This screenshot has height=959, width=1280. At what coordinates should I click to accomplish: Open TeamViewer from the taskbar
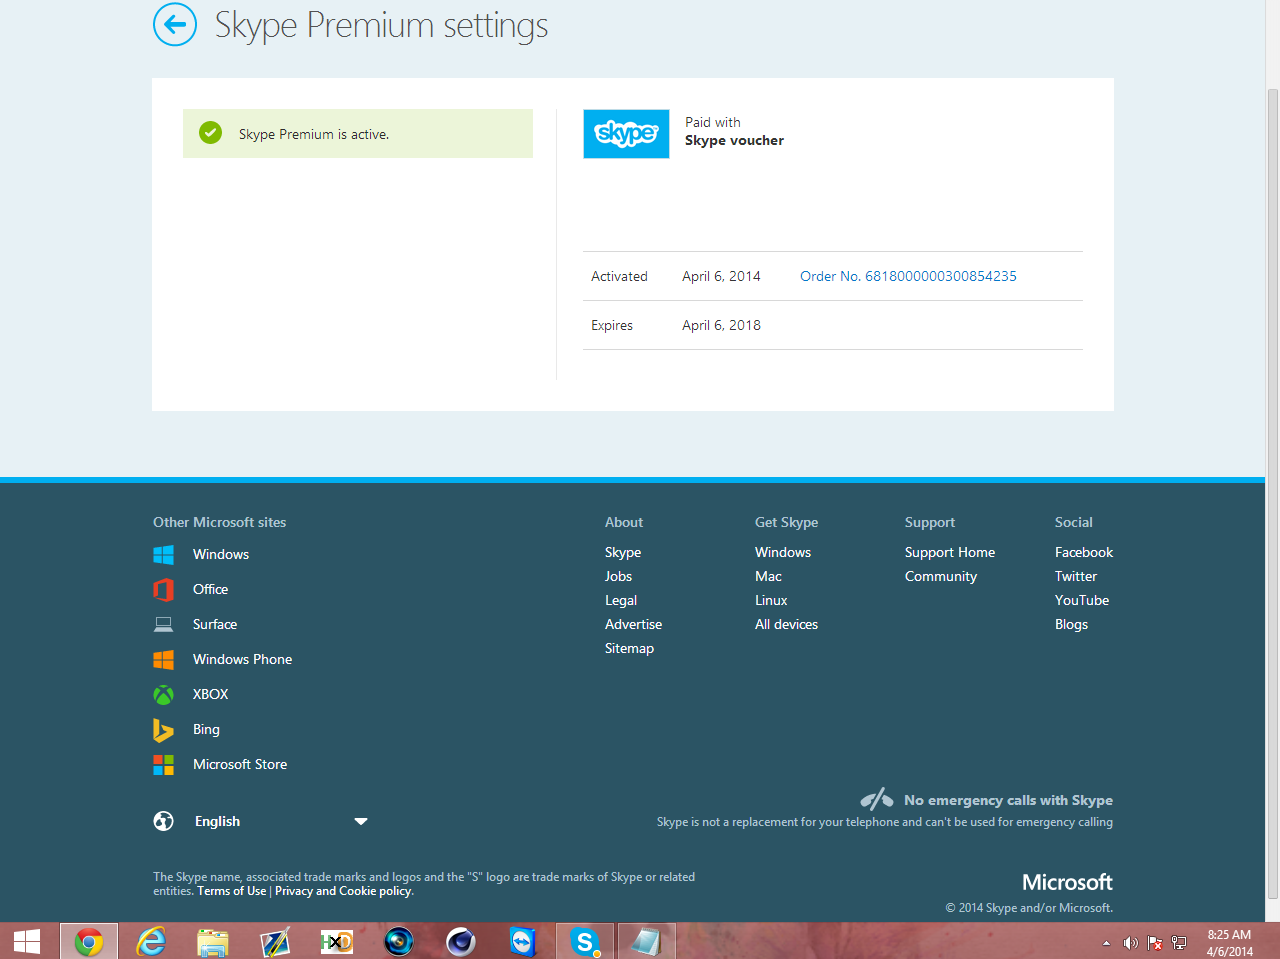pos(523,941)
